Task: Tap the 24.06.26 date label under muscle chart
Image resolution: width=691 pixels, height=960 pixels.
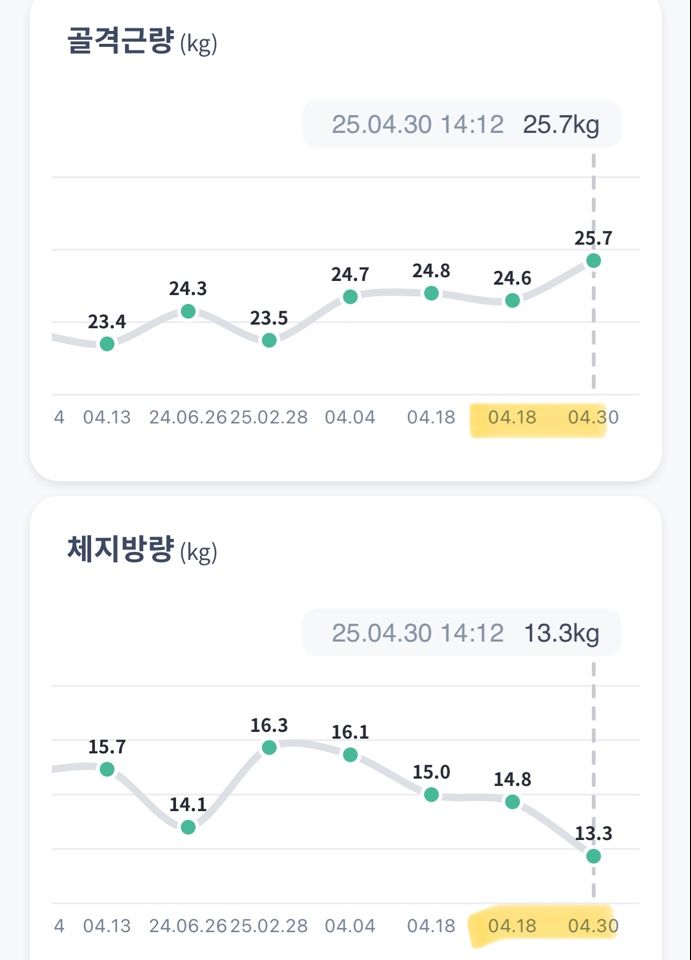Action: (188, 418)
